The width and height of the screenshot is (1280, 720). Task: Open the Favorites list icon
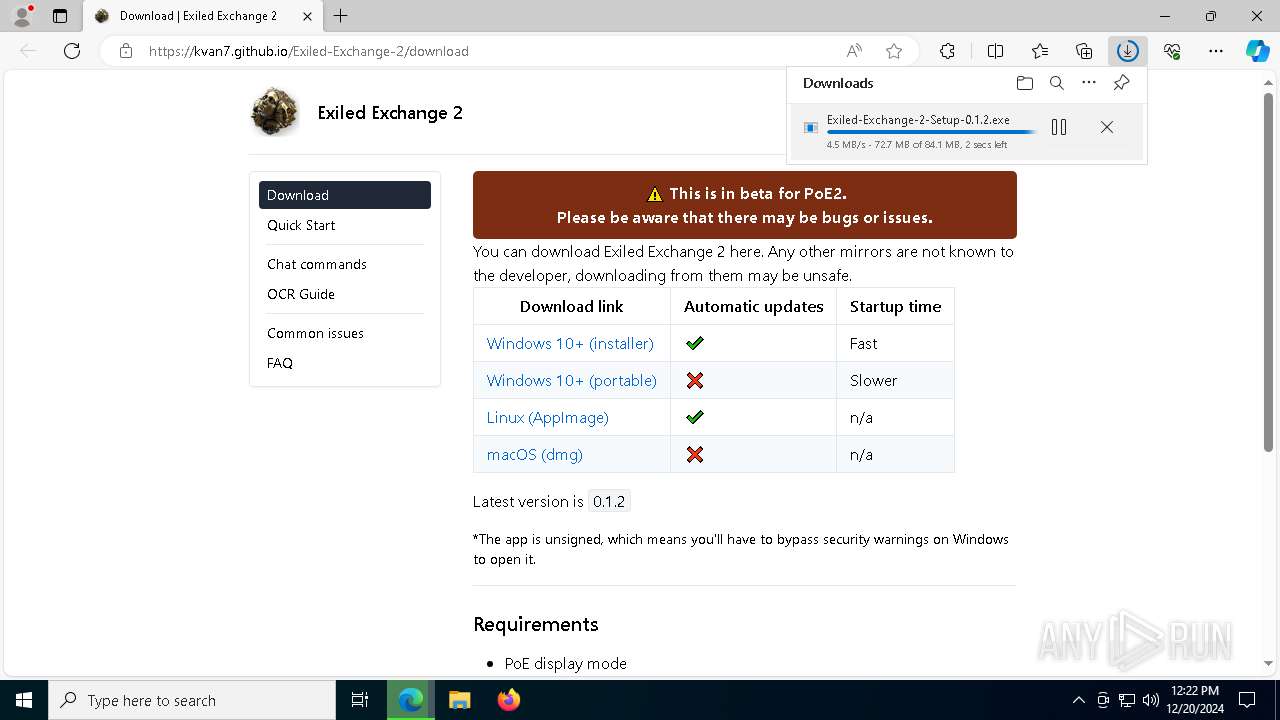pyautogui.click(x=1040, y=51)
